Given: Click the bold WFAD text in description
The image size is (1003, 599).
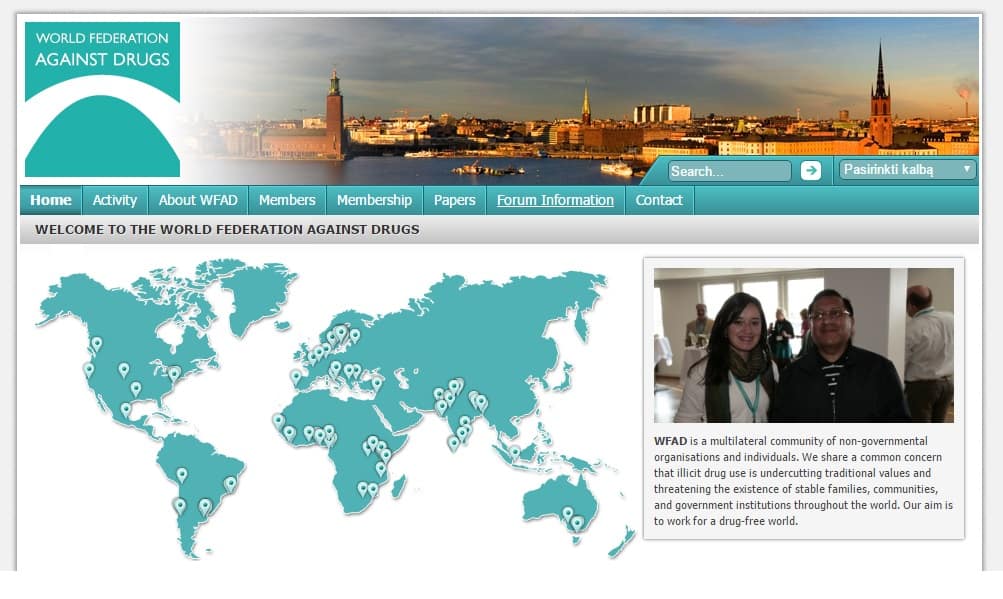Looking at the screenshot, I should click(670, 441).
